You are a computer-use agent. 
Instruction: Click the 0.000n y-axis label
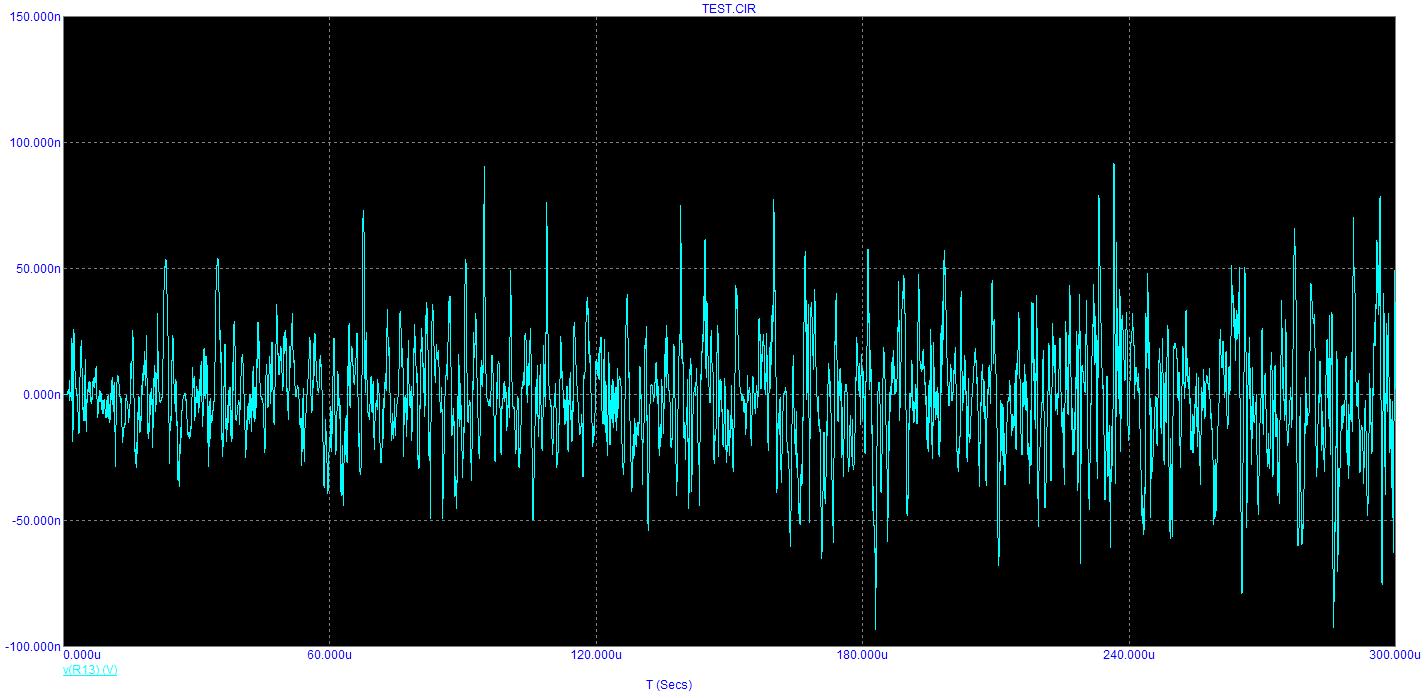pos(41,395)
